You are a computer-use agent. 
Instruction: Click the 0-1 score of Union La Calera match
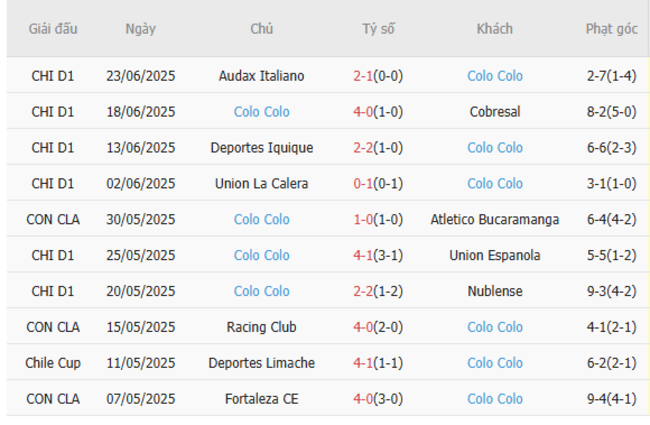(x=363, y=184)
